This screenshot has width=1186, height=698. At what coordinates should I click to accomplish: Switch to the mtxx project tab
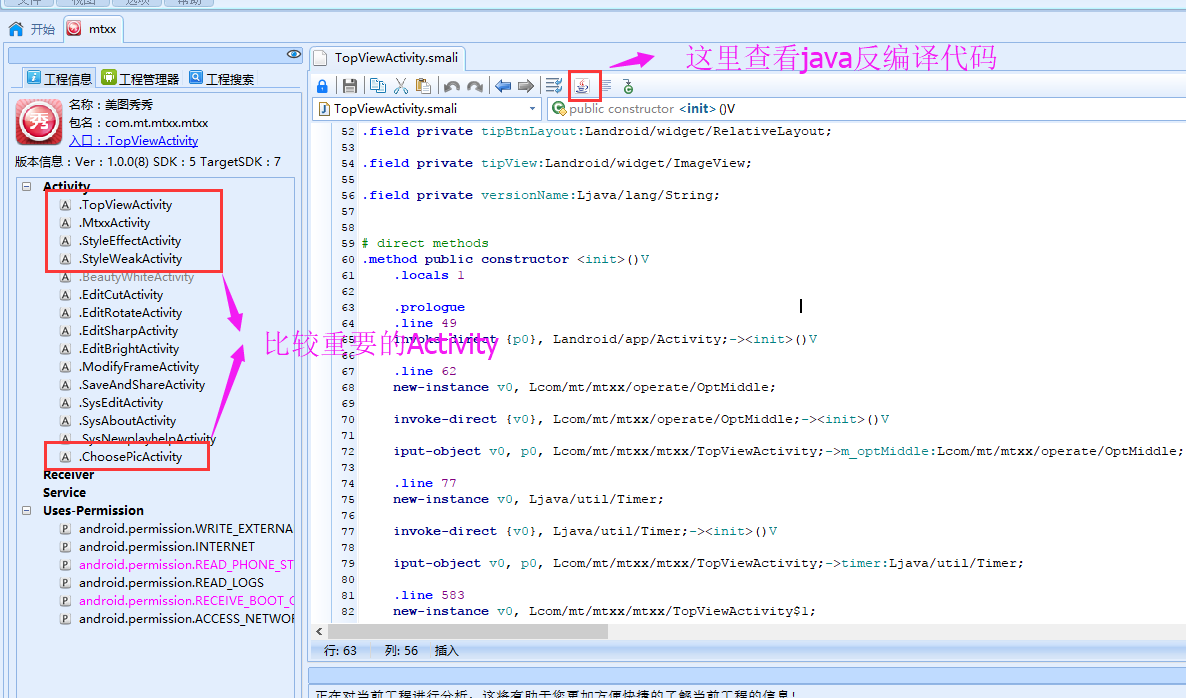coord(92,29)
